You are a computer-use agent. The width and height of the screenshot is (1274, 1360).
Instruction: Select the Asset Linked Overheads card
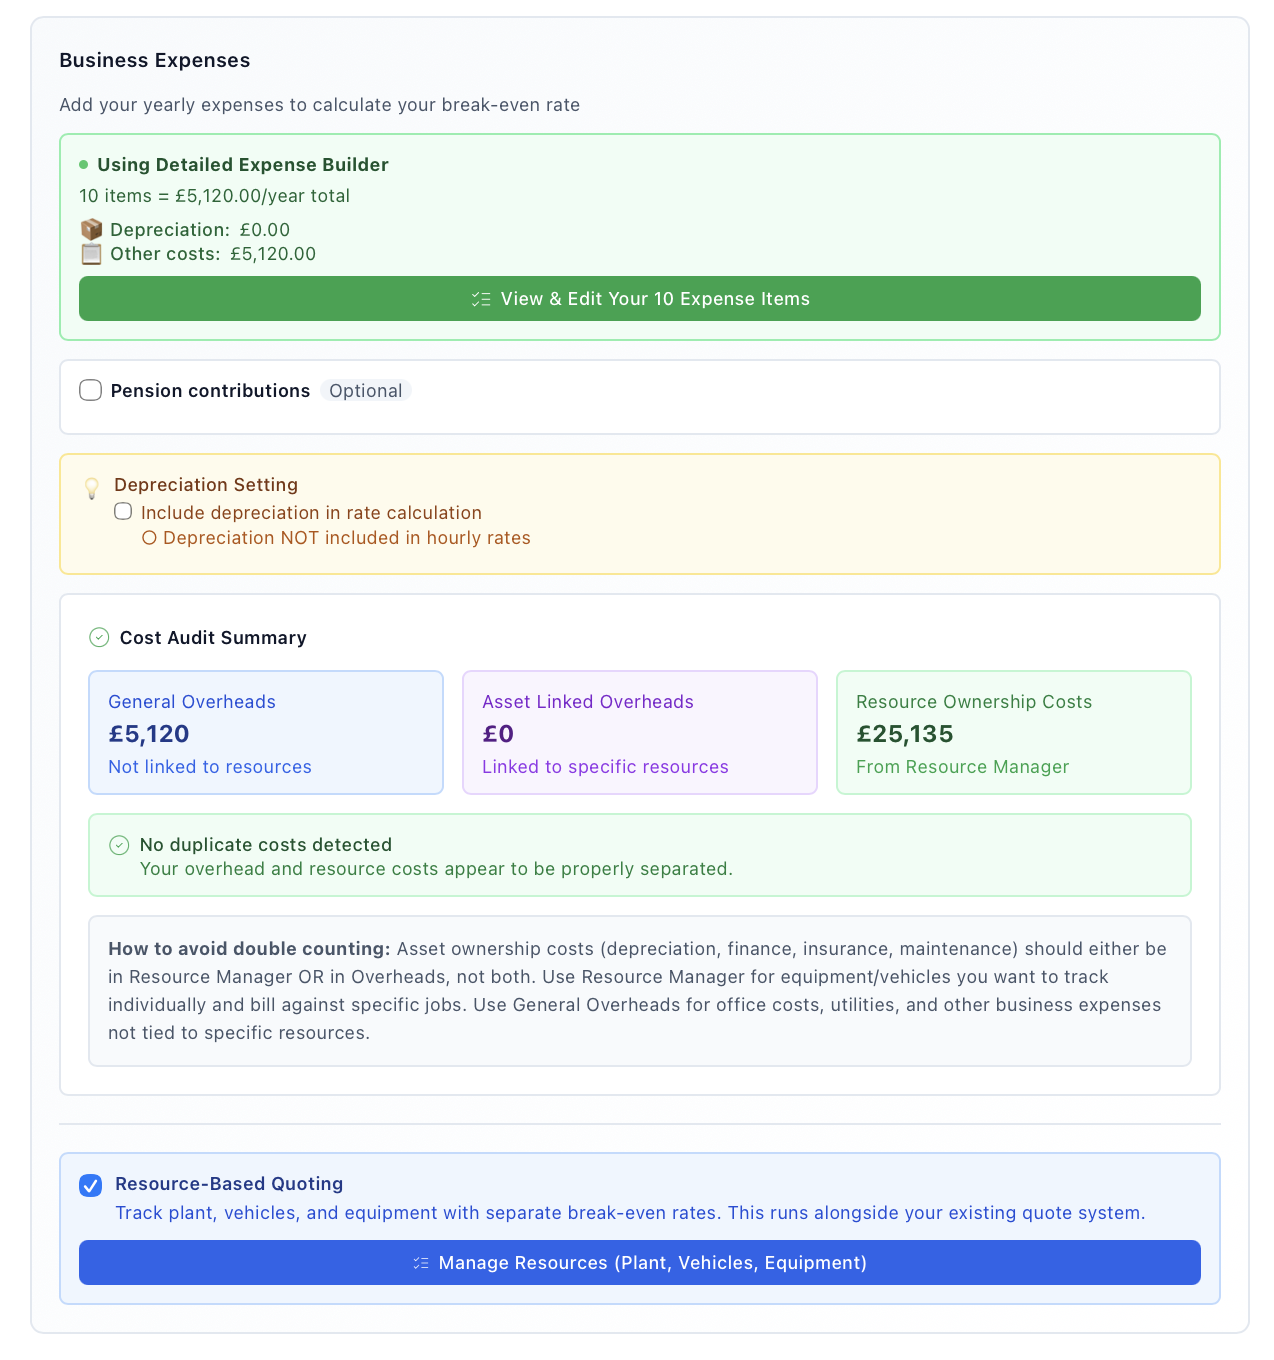[639, 732]
